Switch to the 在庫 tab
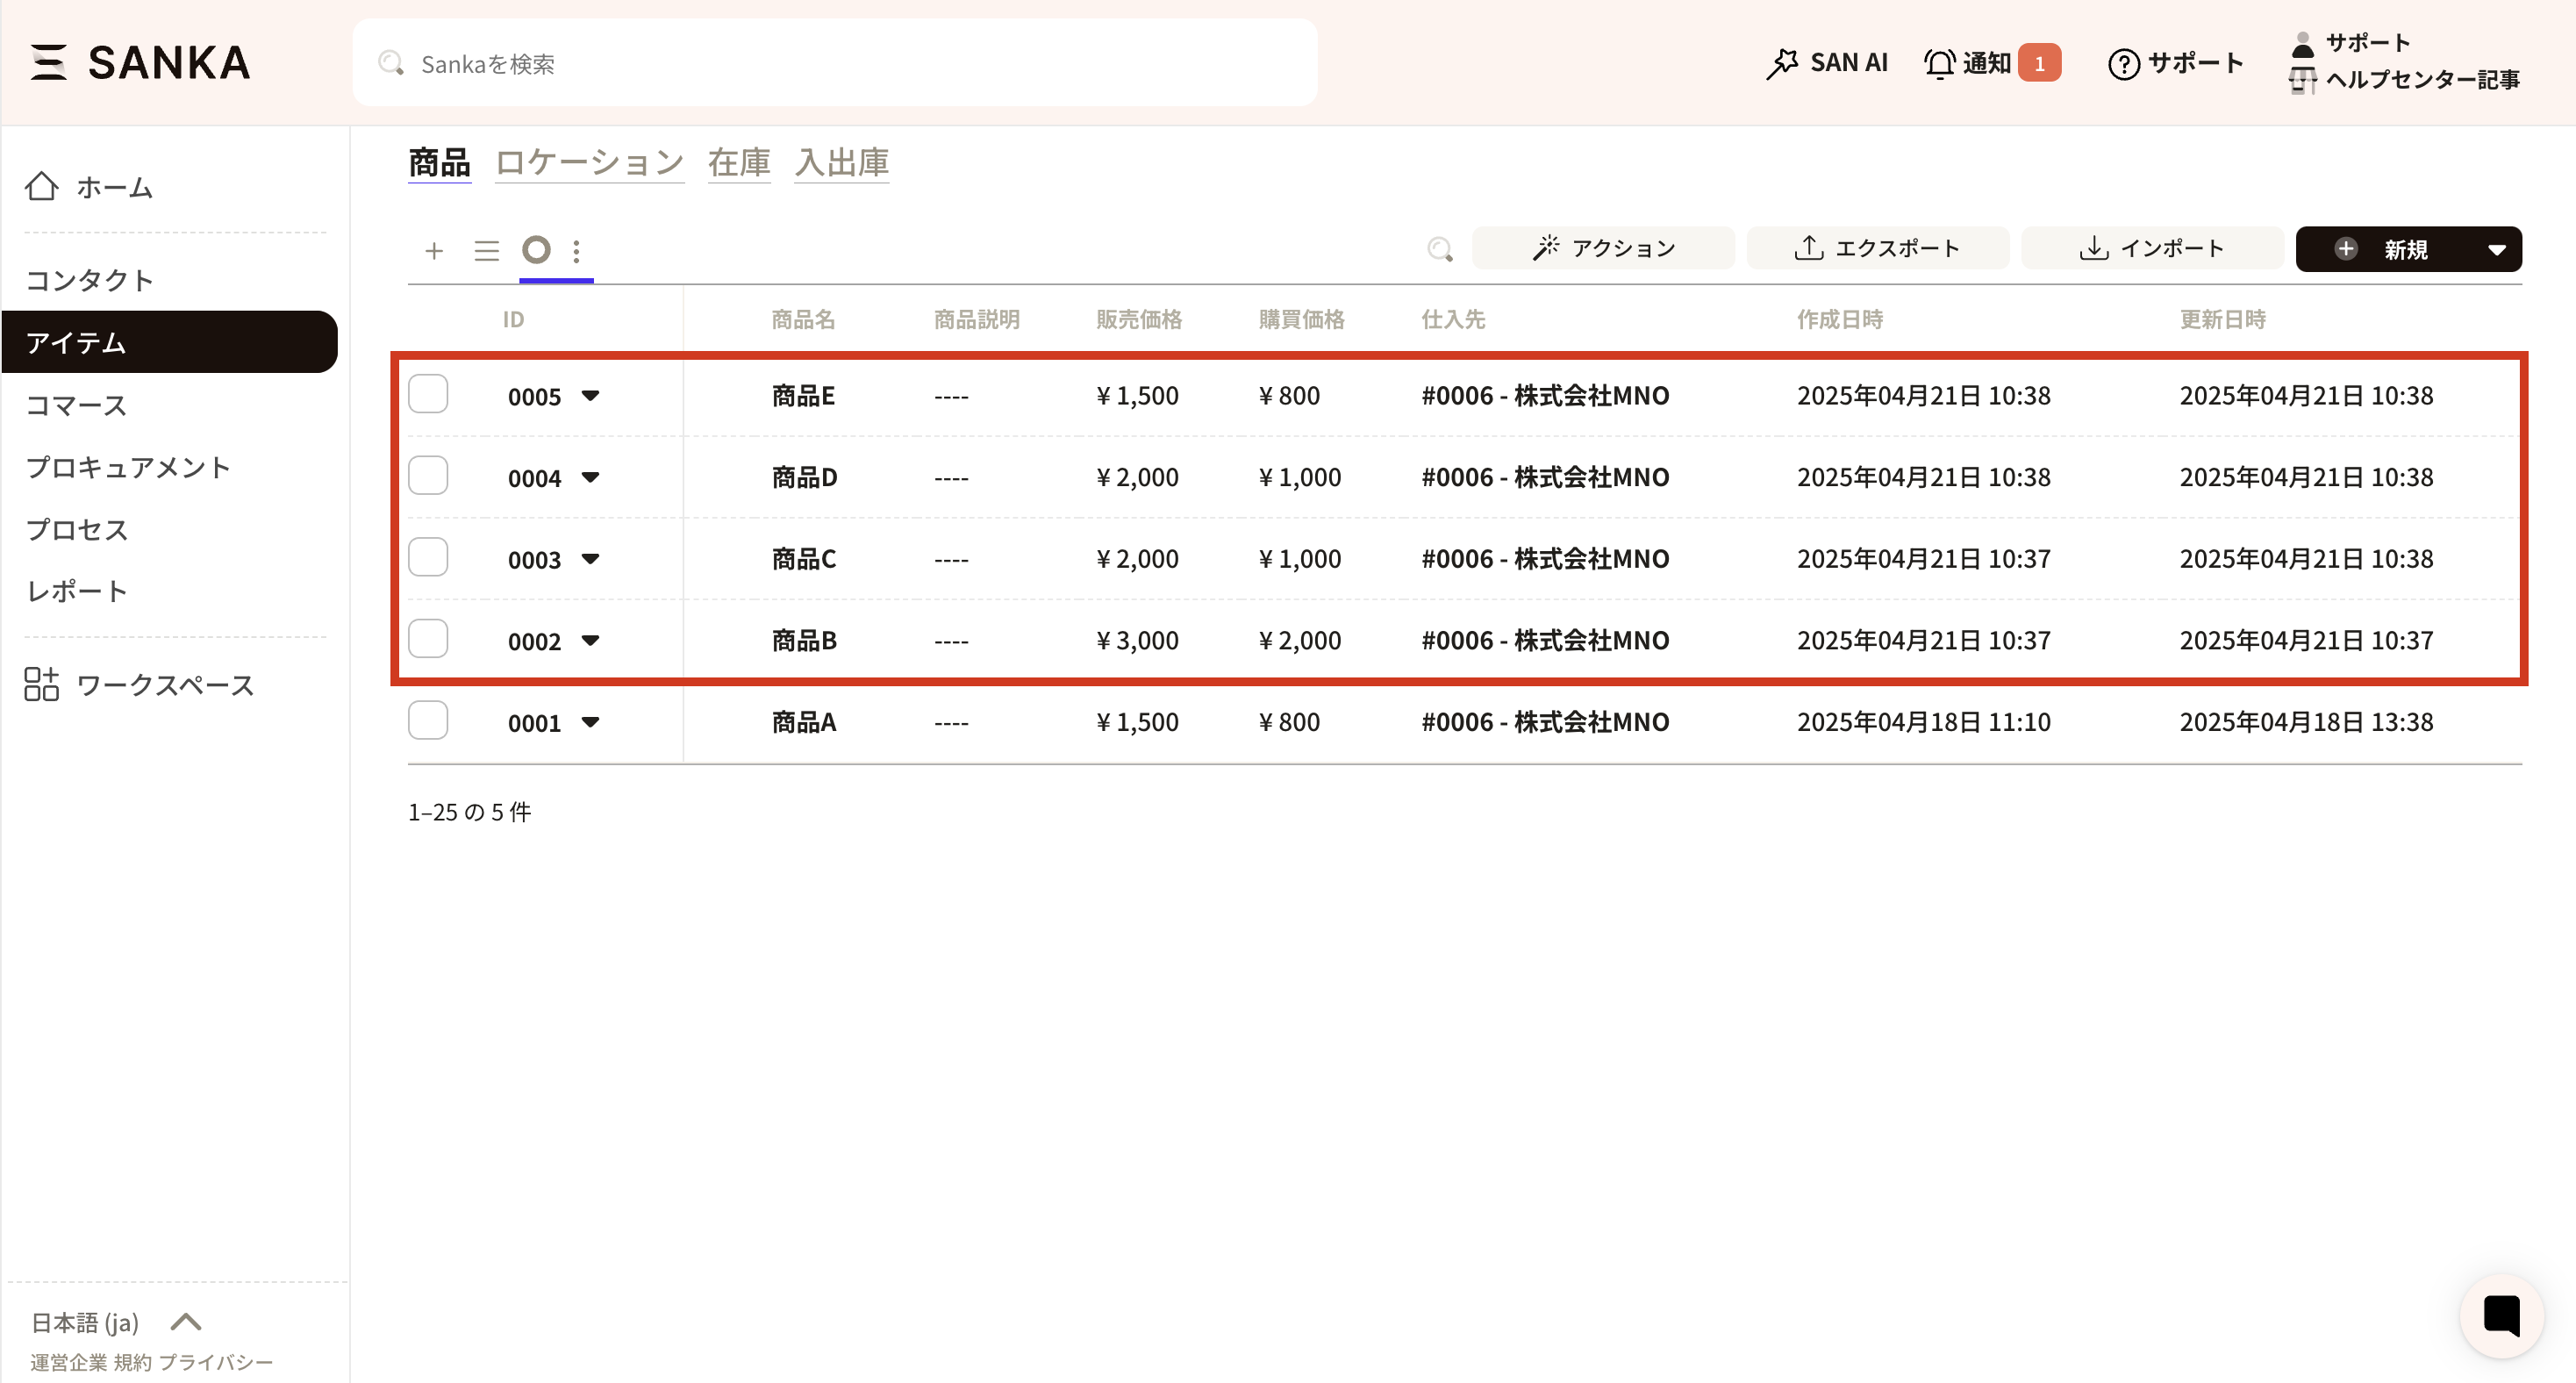Viewport: 2576px width, 1383px height. [x=739, y=162]
